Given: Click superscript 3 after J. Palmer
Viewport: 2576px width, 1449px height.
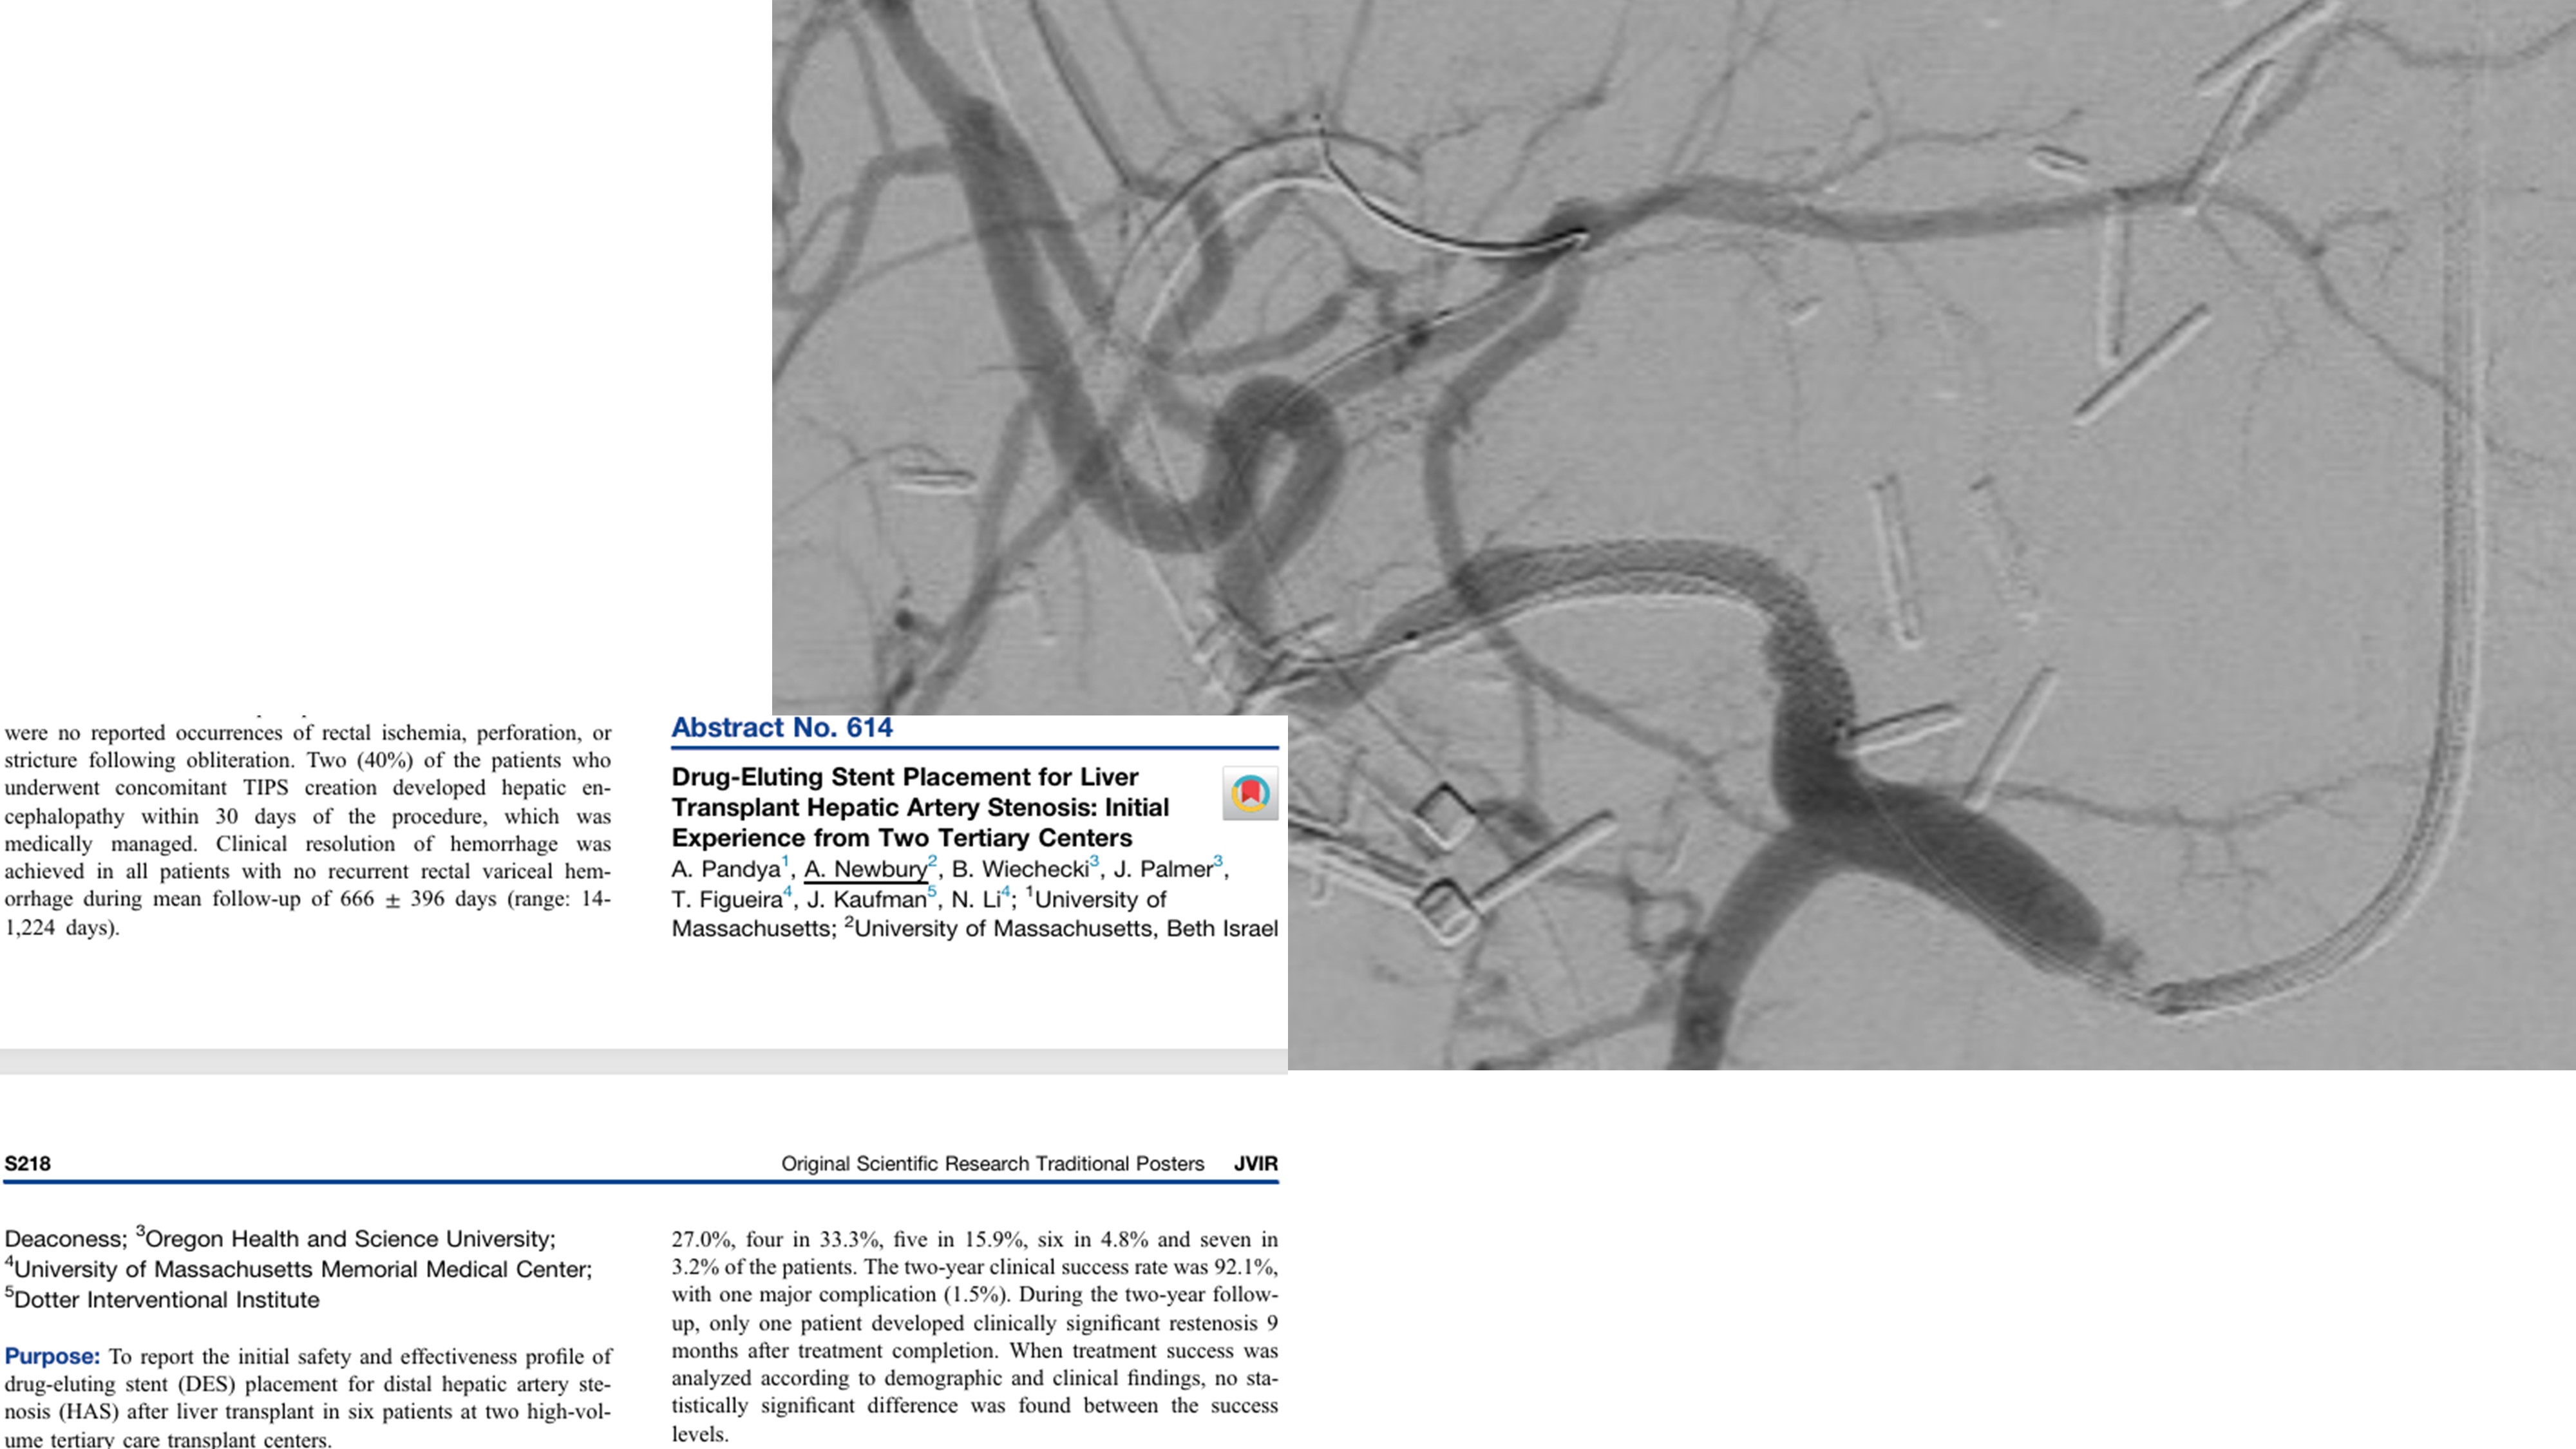Looking at the screenshot, I should [x=1218, y=861].
